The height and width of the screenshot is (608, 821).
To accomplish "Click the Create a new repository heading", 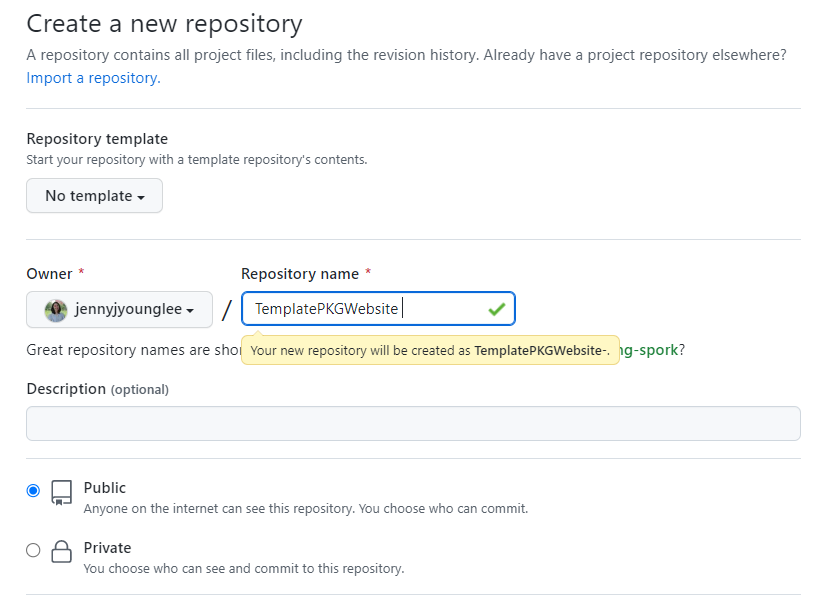I will (x=164, y=24).
